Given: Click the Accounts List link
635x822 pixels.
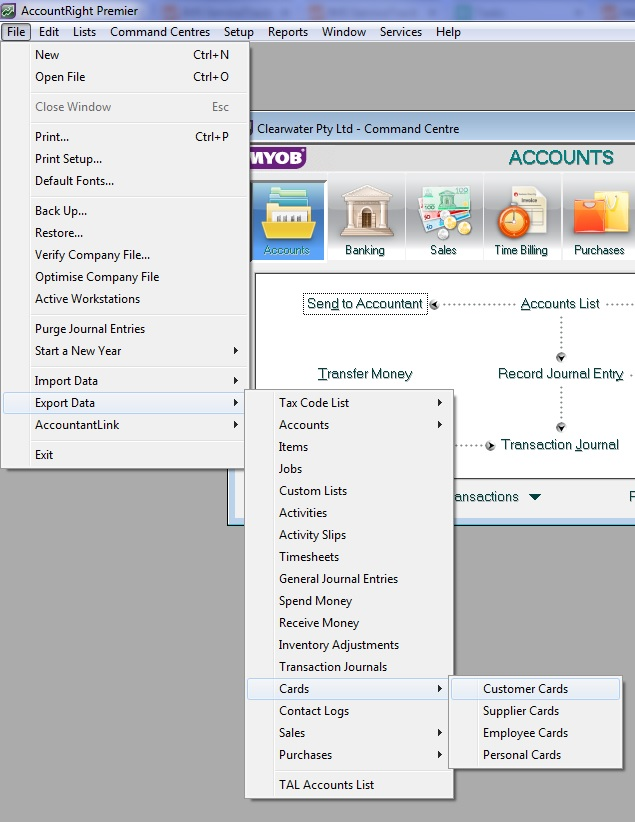Looking at the screenshot, I should (x=560, y=304).
